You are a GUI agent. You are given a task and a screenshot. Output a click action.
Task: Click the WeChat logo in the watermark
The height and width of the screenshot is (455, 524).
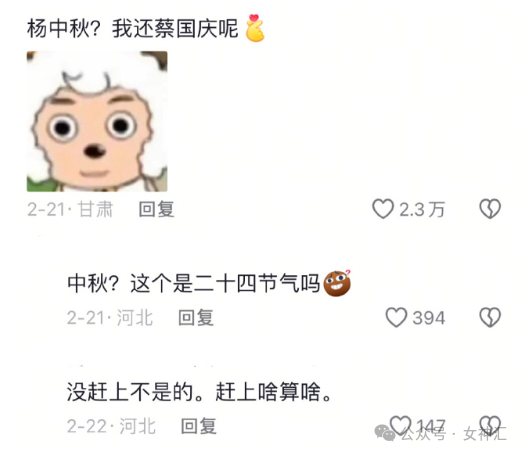385,433
